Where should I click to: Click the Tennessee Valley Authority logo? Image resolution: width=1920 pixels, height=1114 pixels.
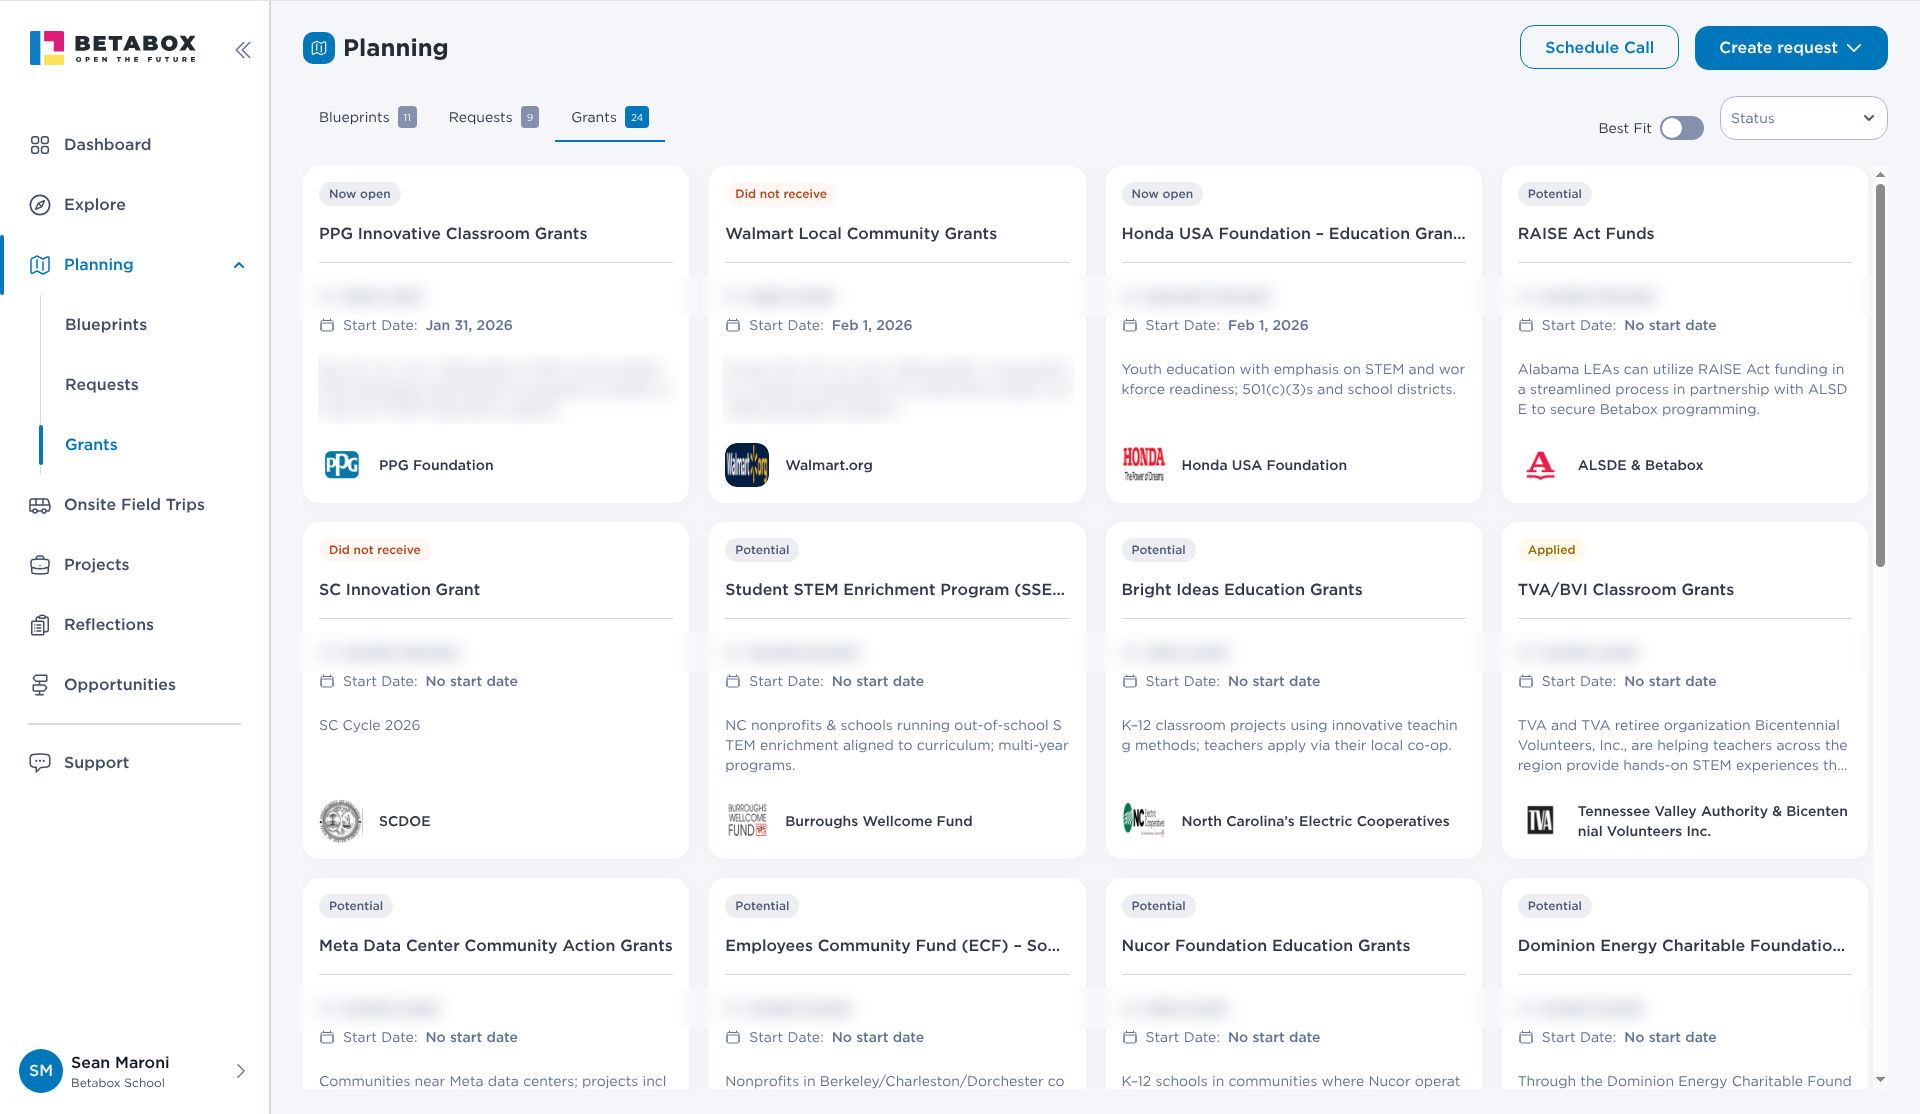(x=1540, y=821)
